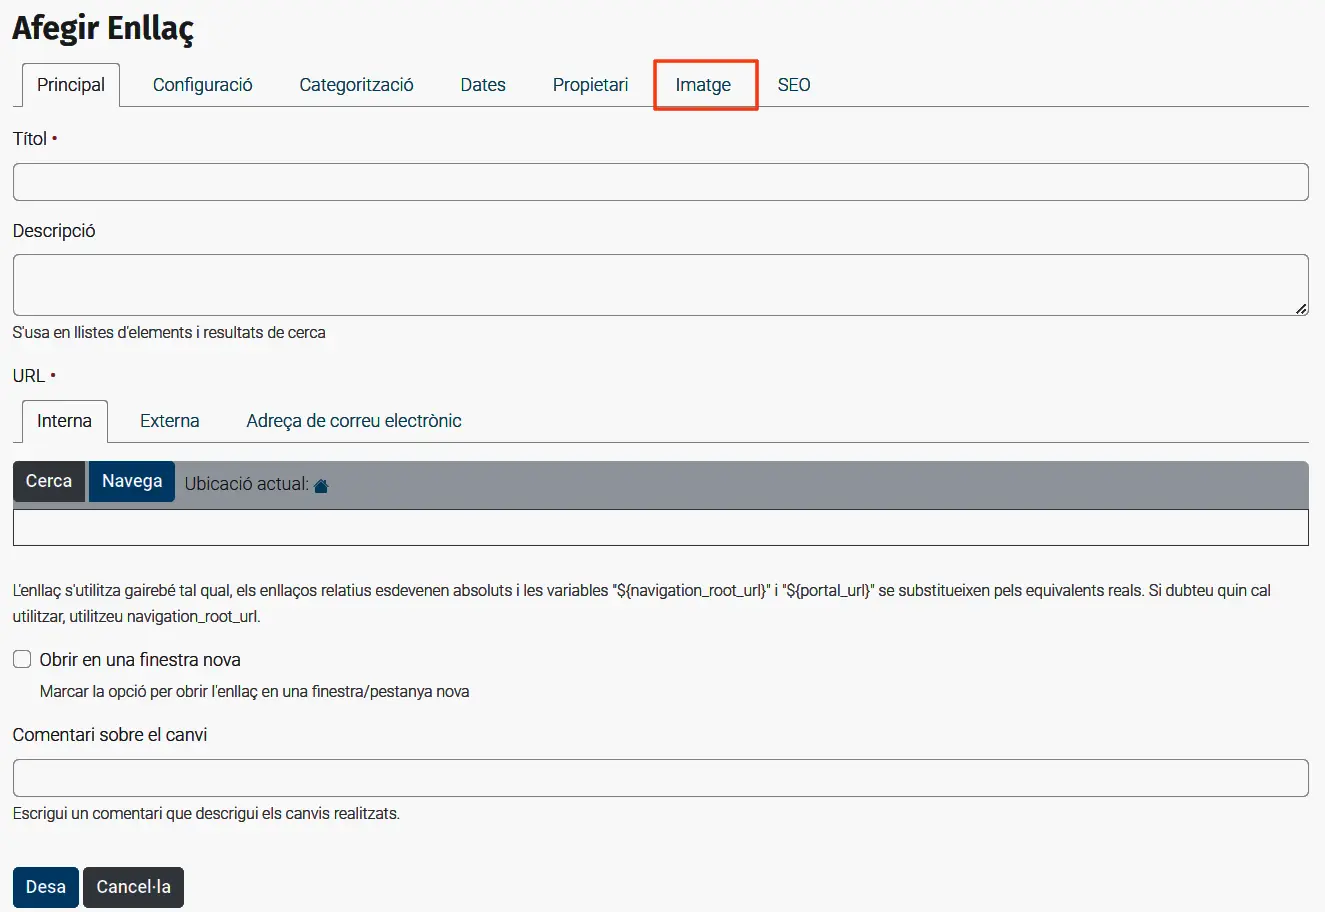Select the Dates tab
The image size is (1325, 912).
coord(483,85)
